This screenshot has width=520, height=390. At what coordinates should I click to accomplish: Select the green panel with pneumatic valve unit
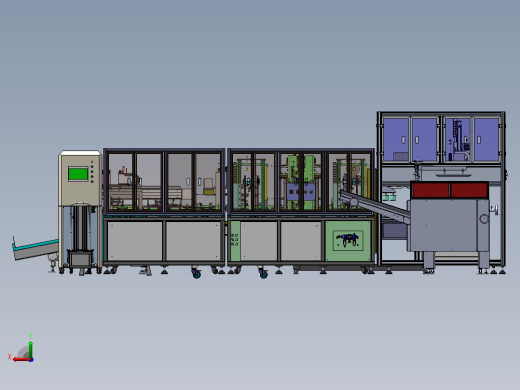coord(348,240)
